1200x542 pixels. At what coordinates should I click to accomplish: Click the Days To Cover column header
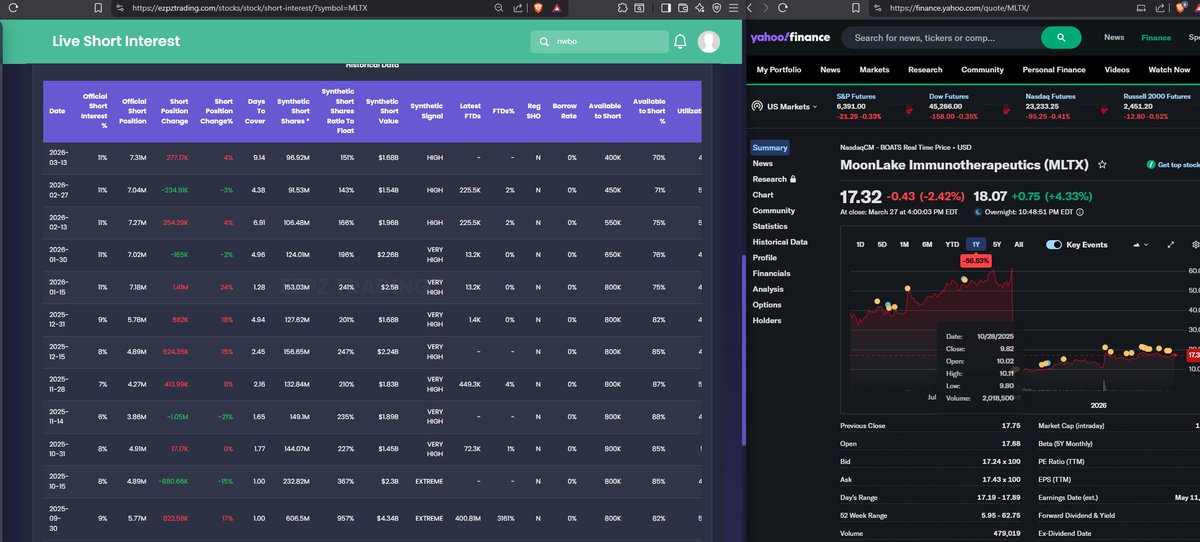coord(257,111)
